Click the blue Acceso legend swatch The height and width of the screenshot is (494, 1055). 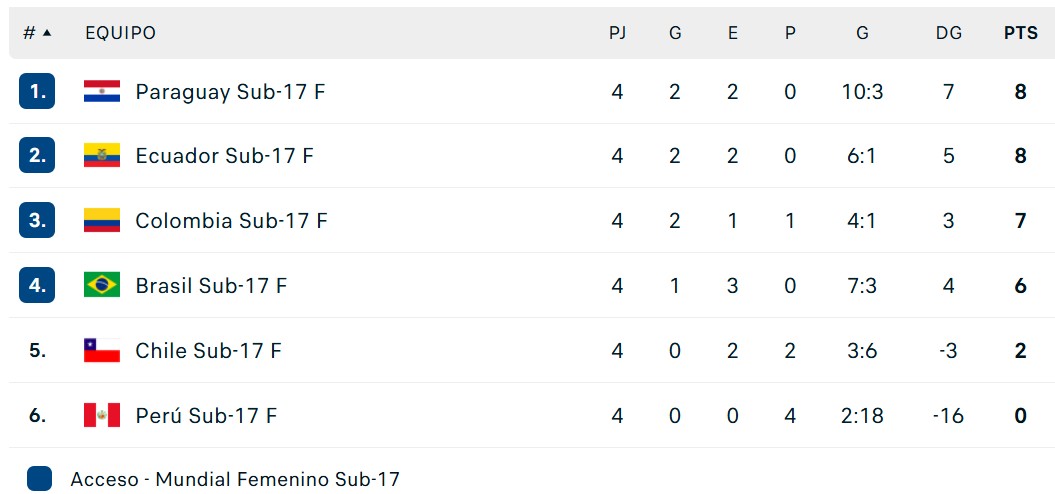point(39,478)
